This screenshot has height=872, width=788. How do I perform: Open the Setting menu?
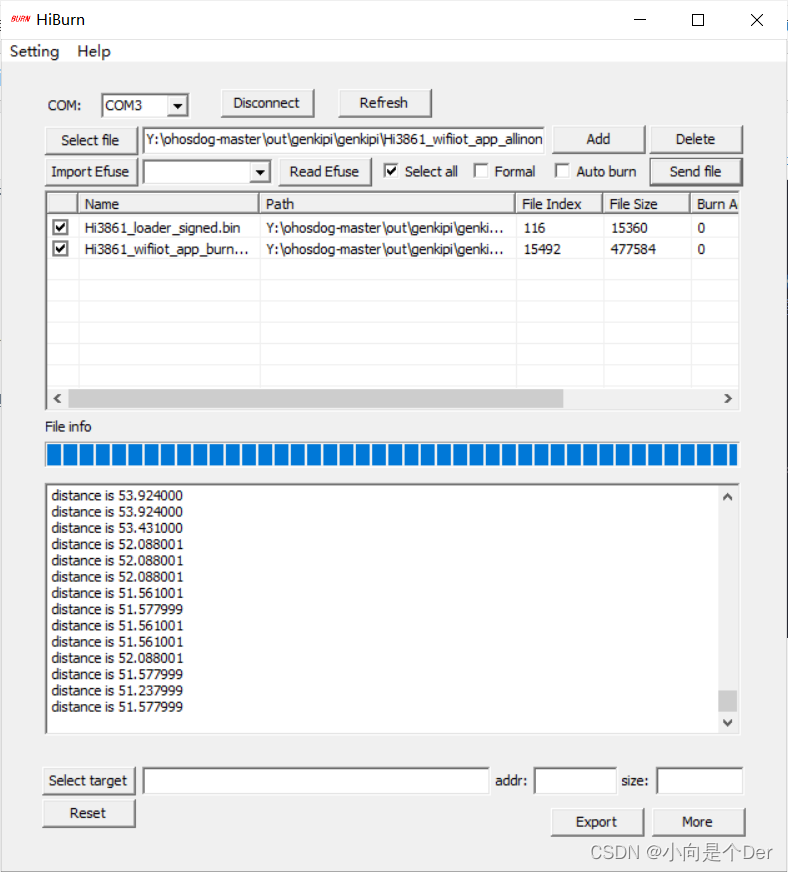click(x=34, y=51)
